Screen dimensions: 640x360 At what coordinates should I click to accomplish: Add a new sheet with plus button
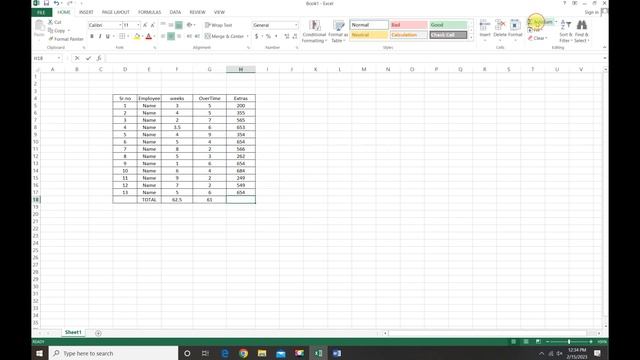click(x=98, y=333)
